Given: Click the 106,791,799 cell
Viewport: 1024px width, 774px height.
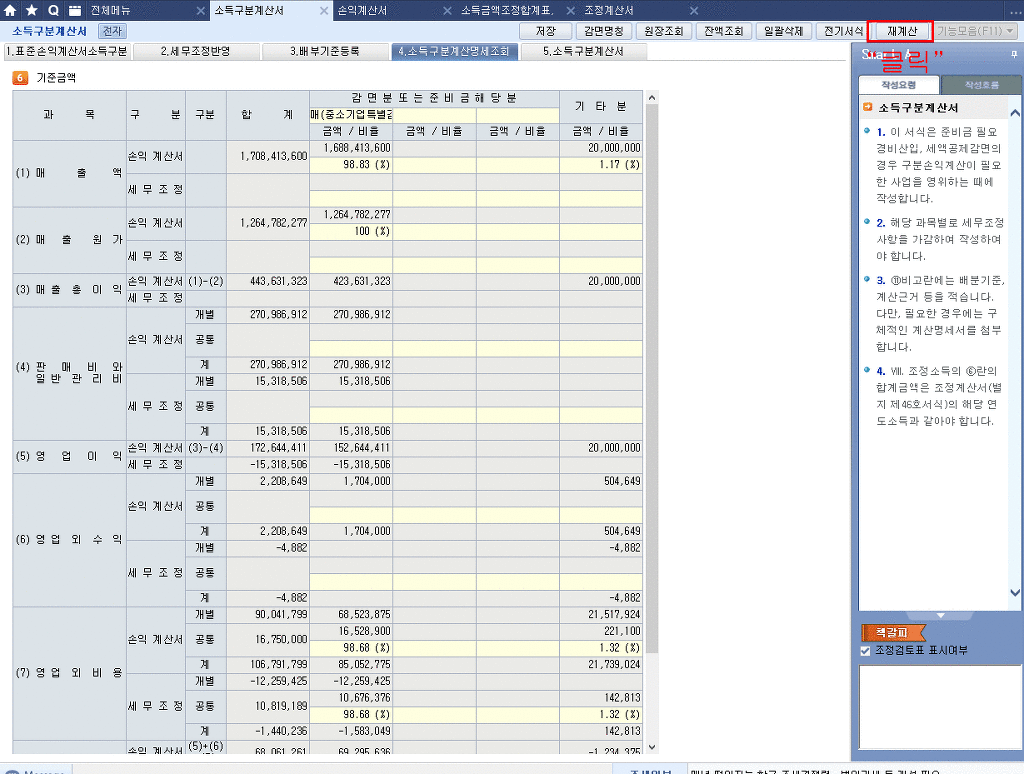Looking at the screenshot, I should tap(268, 665).
